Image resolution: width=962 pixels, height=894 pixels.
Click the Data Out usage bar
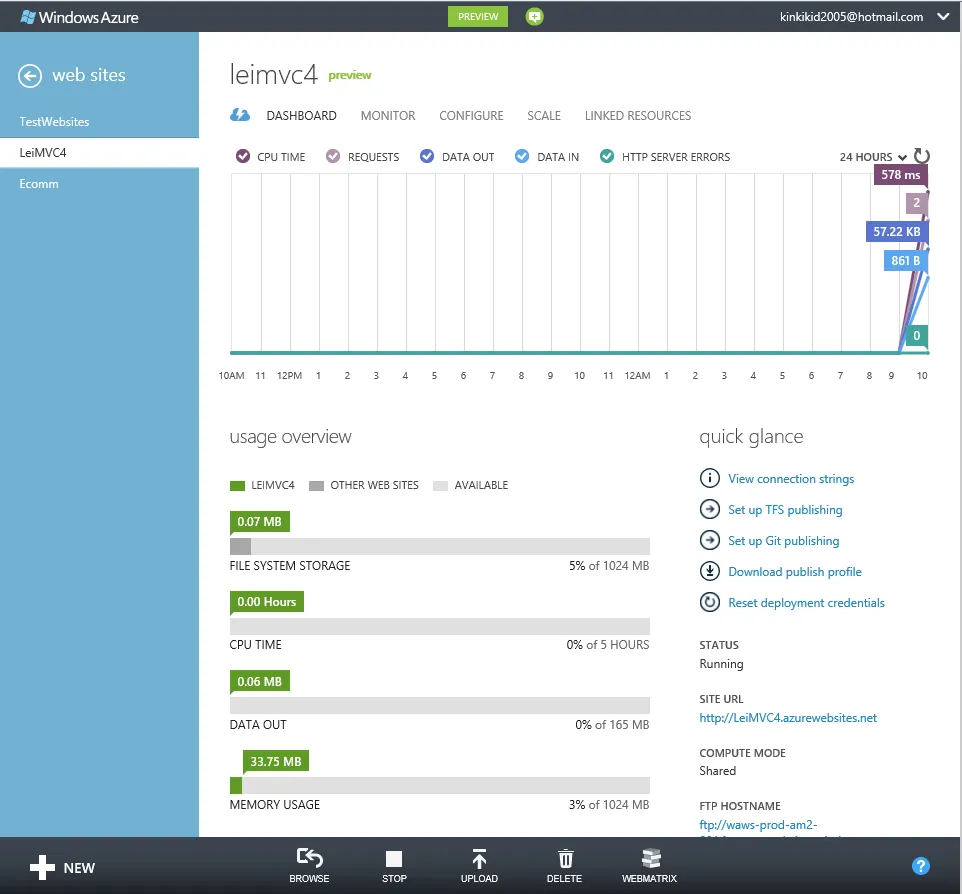coord(439,705)
